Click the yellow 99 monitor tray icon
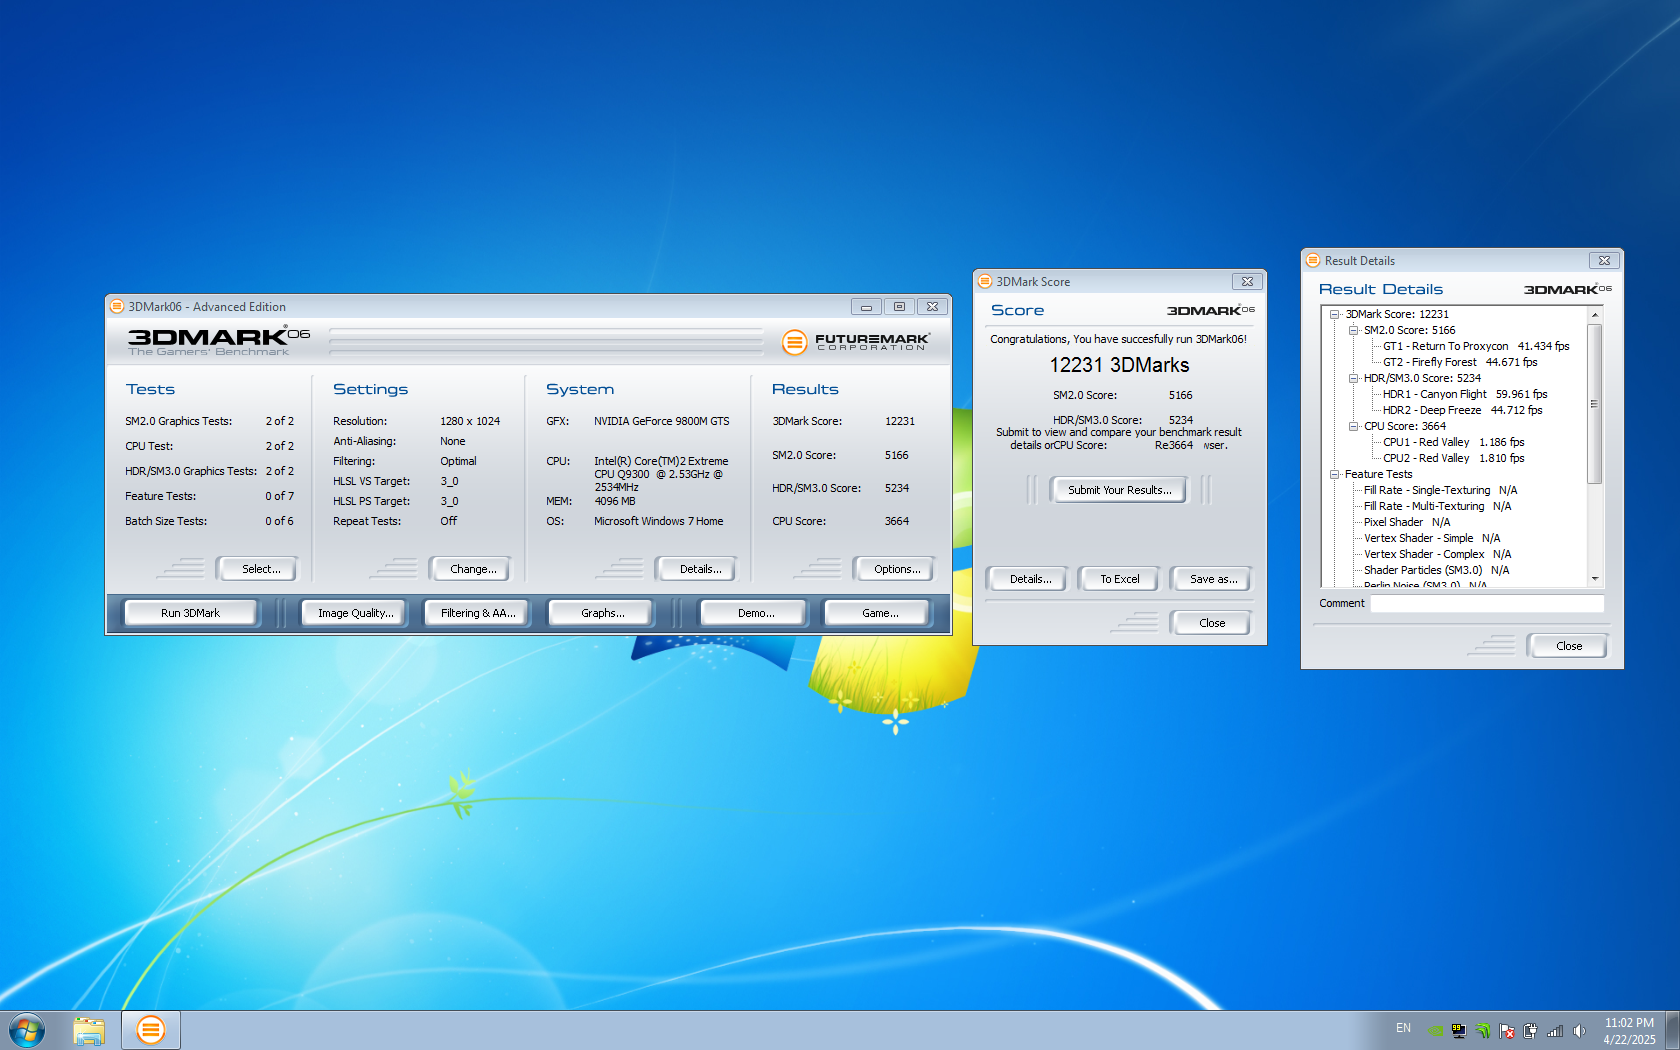 pyautogui.click(x=1459, y=1031)
